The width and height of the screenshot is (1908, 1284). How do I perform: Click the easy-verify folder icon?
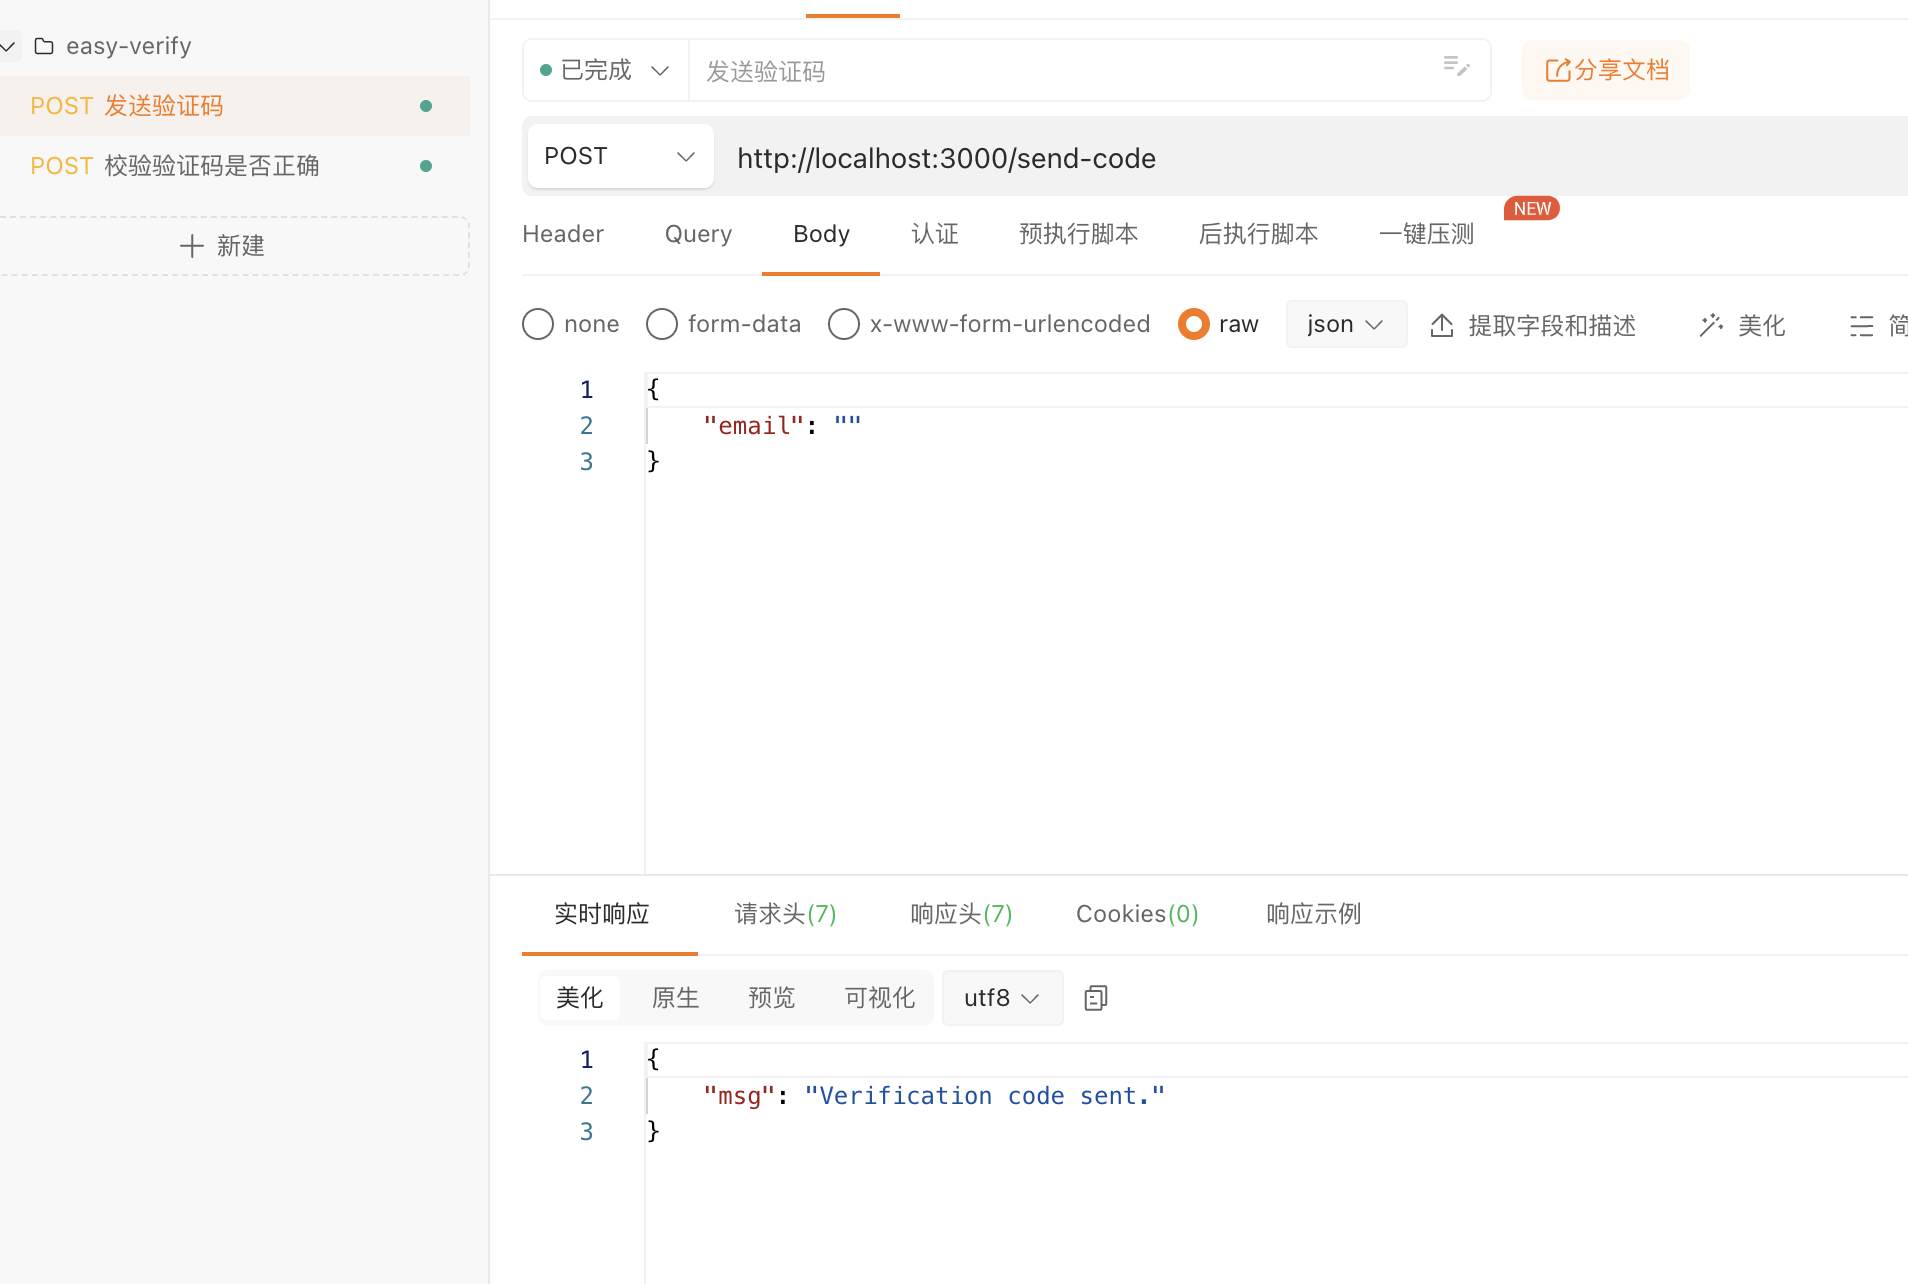pos(44,46)
